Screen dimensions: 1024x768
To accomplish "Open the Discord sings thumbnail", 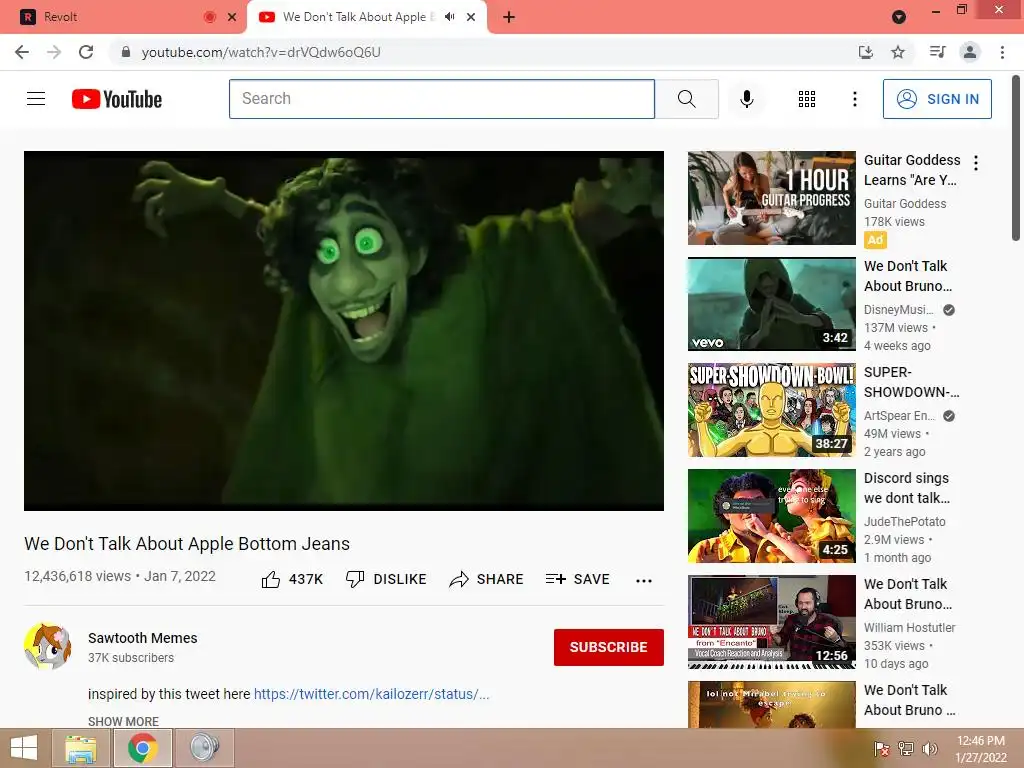I will [x=771, y=516].
